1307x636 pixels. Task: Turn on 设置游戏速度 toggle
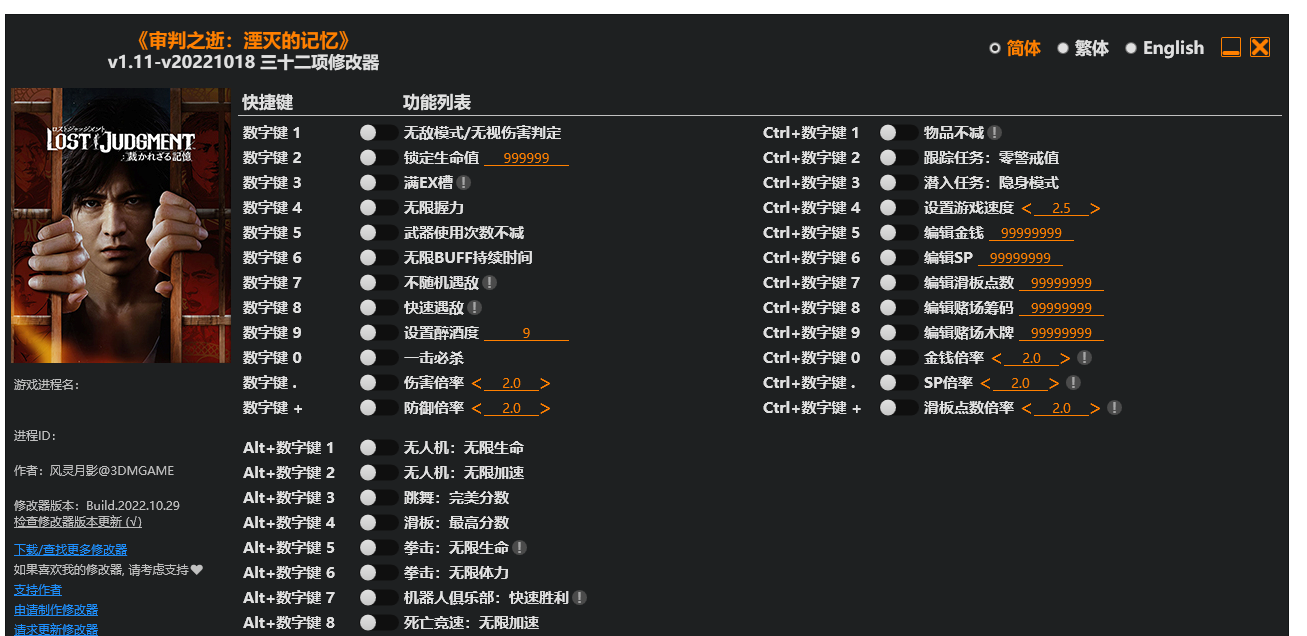point(899,208)
